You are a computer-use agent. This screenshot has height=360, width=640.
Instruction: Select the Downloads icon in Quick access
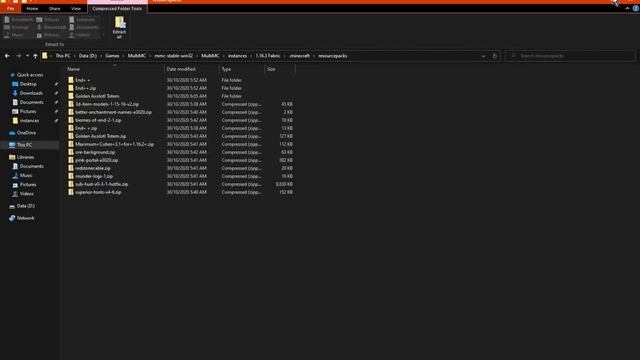[x=15, y=93]
